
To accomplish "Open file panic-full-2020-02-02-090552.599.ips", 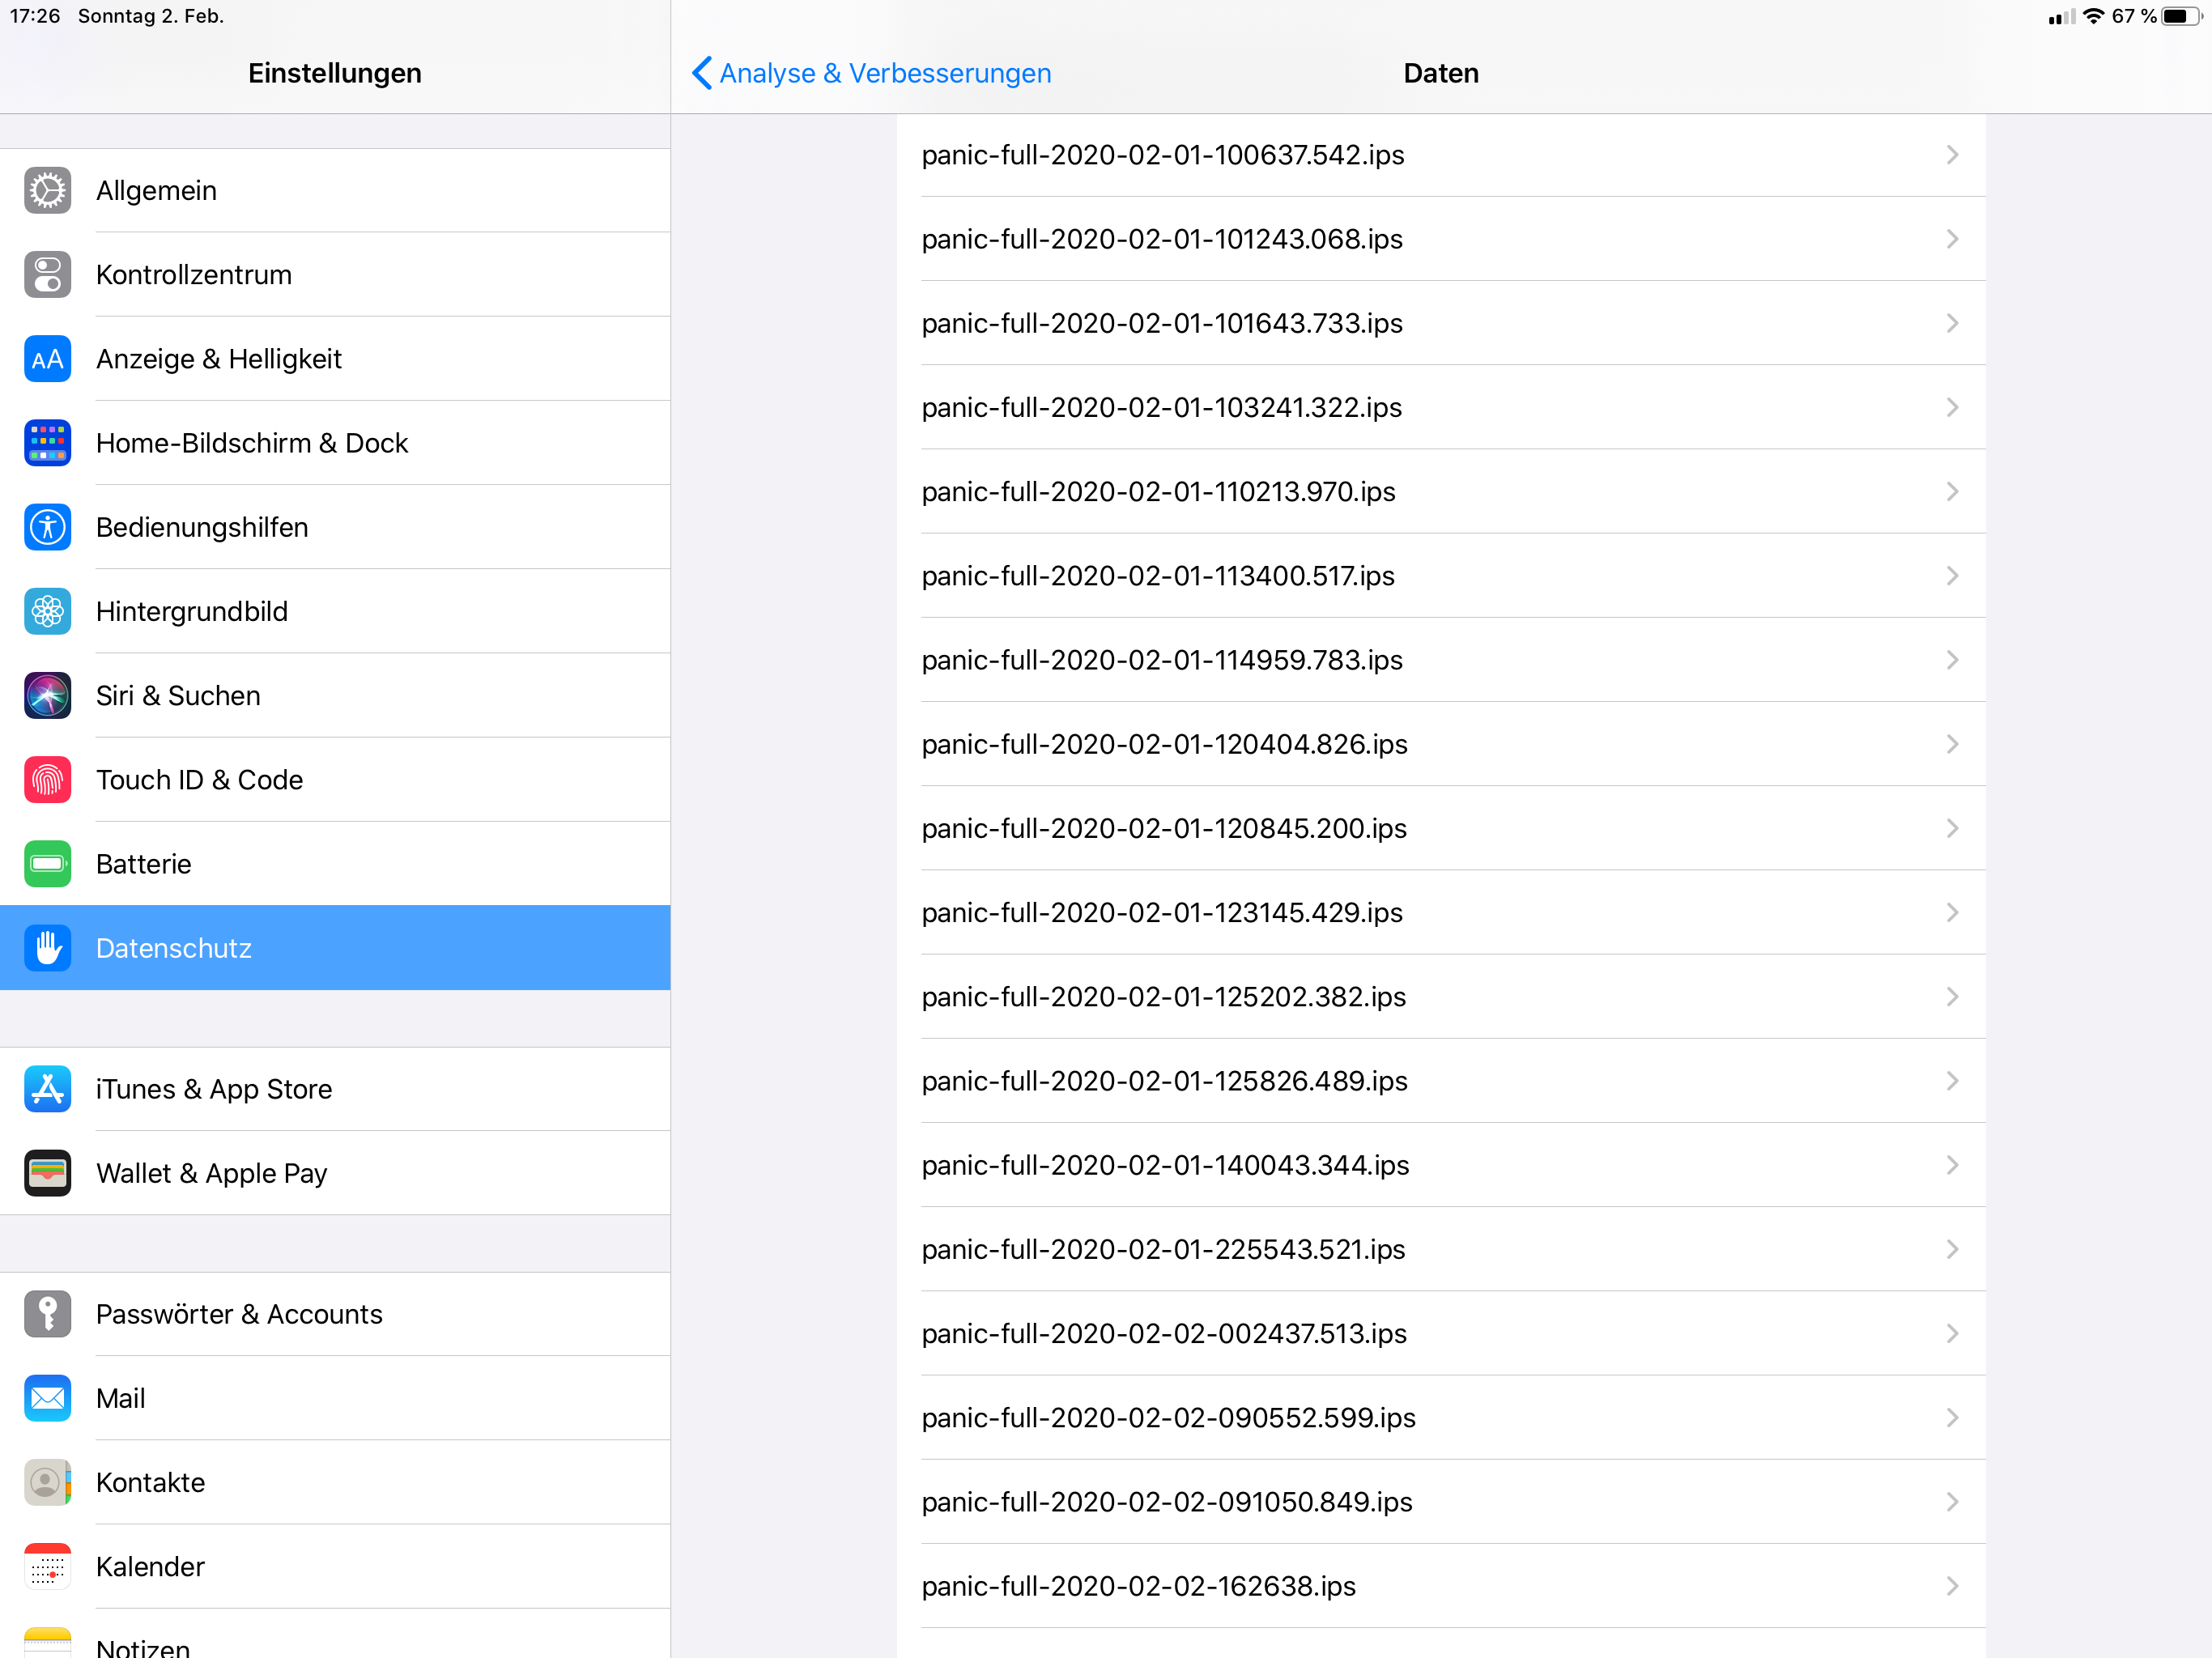I will [x=1168, y=1418].
